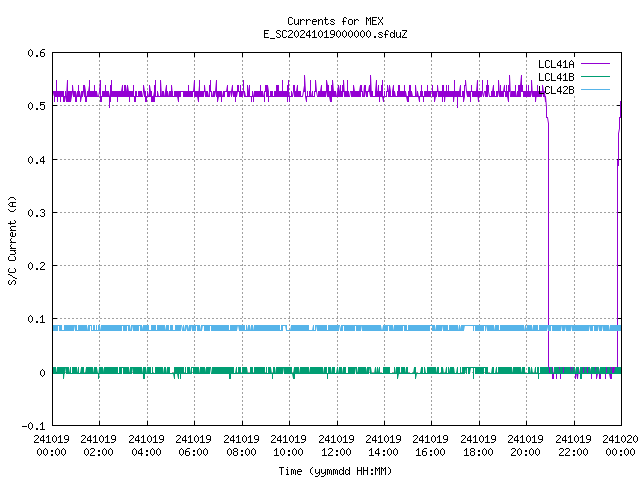640x480 pixels.
Task: Click the y-axis tick value 0.3
Action: [36, 213]
